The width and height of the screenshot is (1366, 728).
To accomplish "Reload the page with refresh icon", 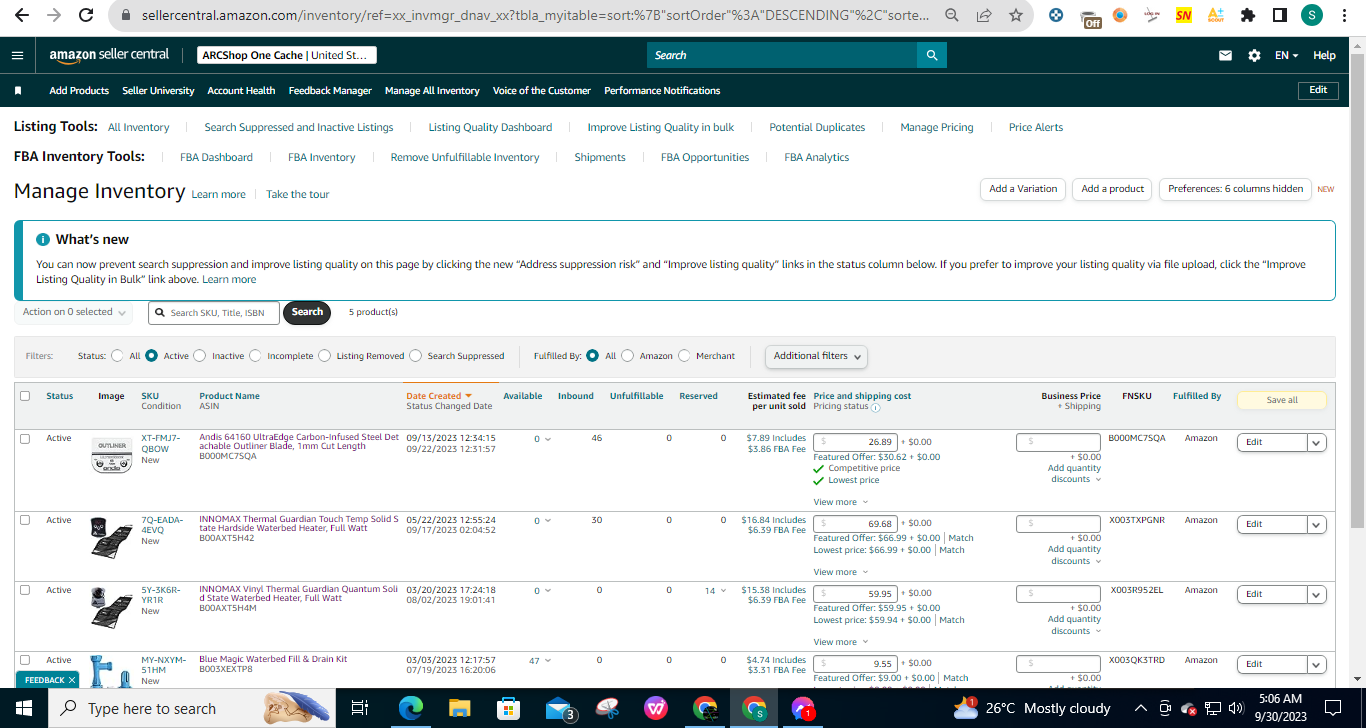I will (x=86, y=15).
